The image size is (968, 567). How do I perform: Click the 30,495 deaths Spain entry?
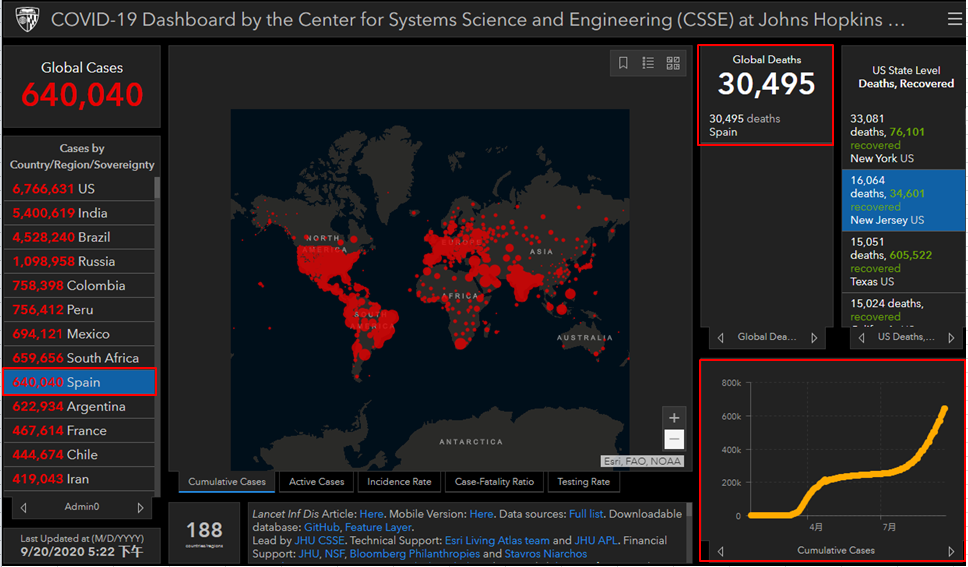pos(766,125)
